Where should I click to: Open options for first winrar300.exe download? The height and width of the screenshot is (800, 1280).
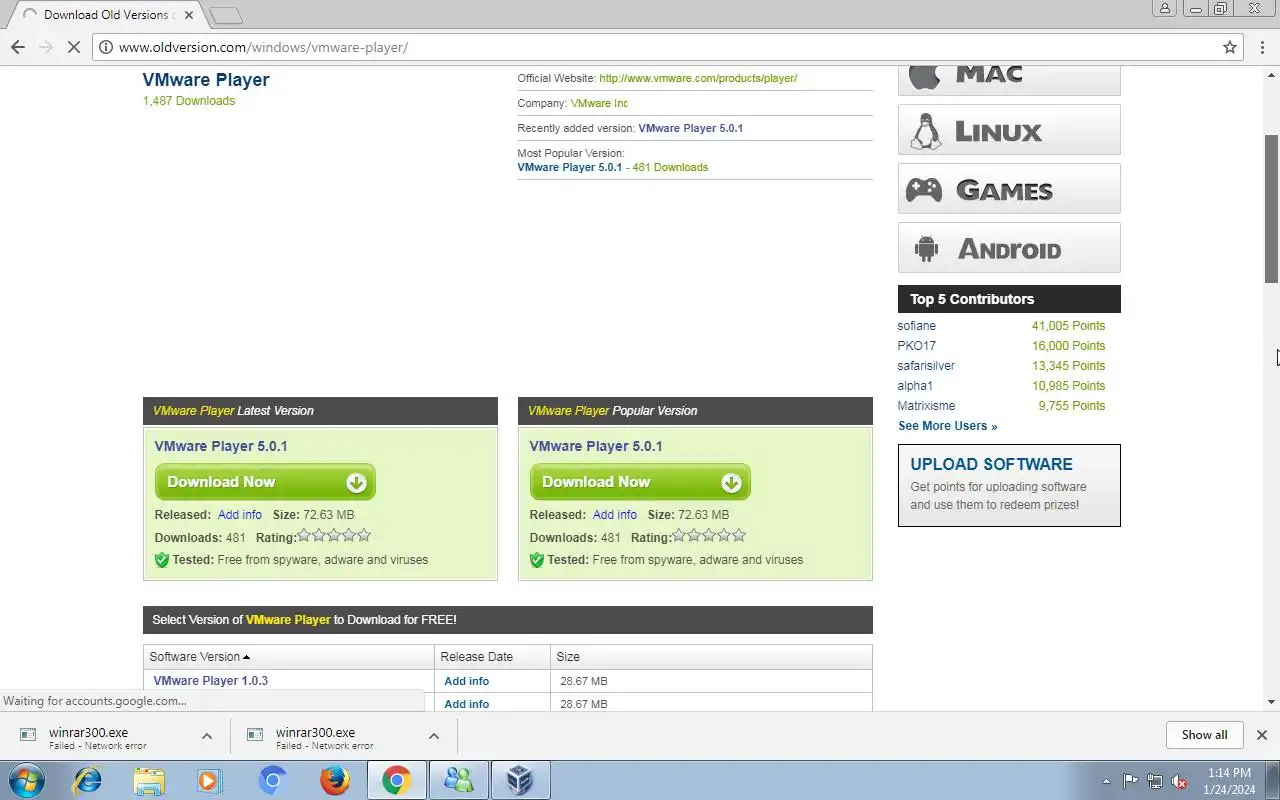207,736
